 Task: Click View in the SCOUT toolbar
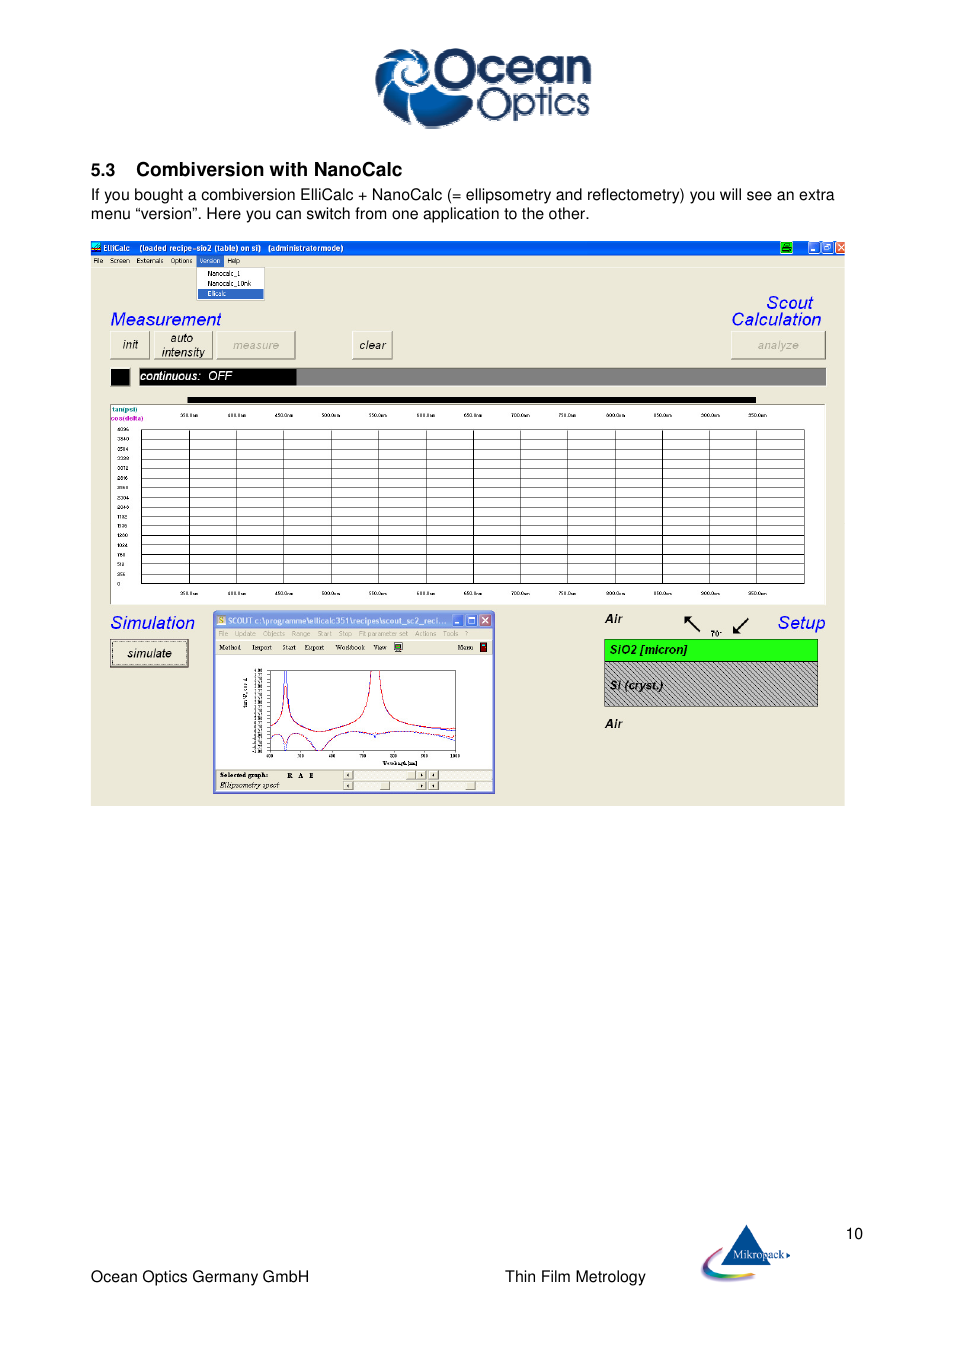click(x=380, y=647)
